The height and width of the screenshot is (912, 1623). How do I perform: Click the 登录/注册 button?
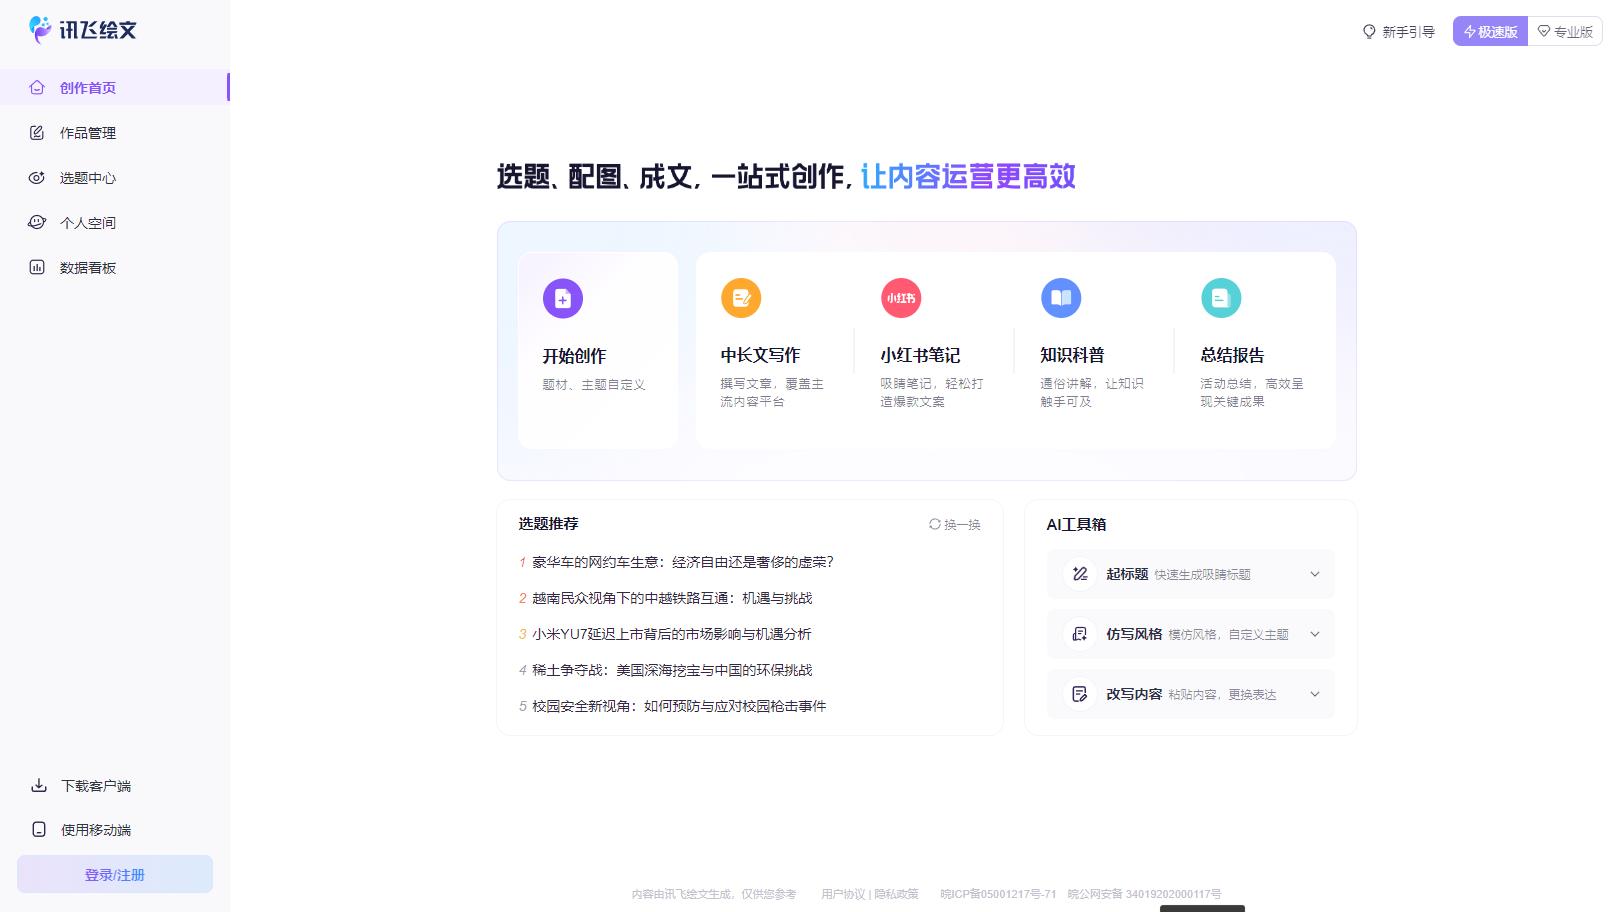(x=114, y=873)
